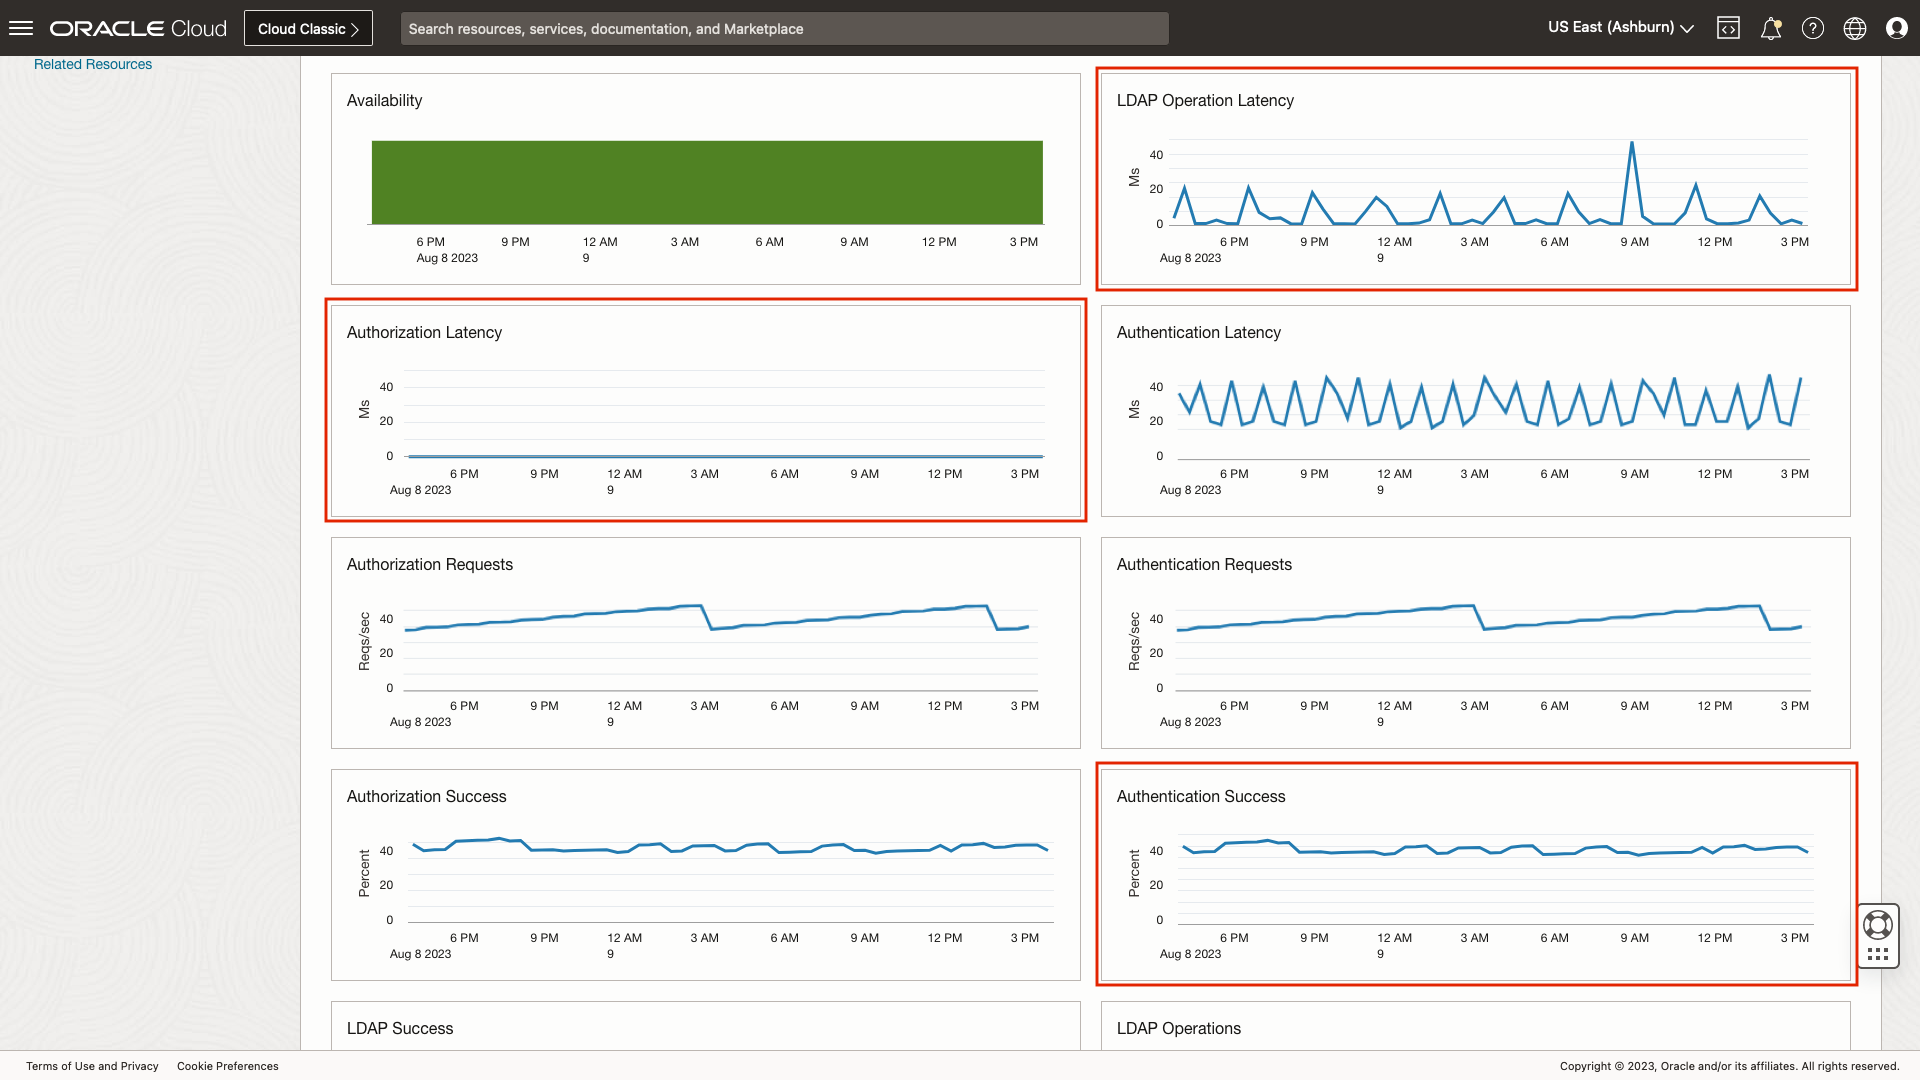Click the life ring support icon

point(1877,925)
